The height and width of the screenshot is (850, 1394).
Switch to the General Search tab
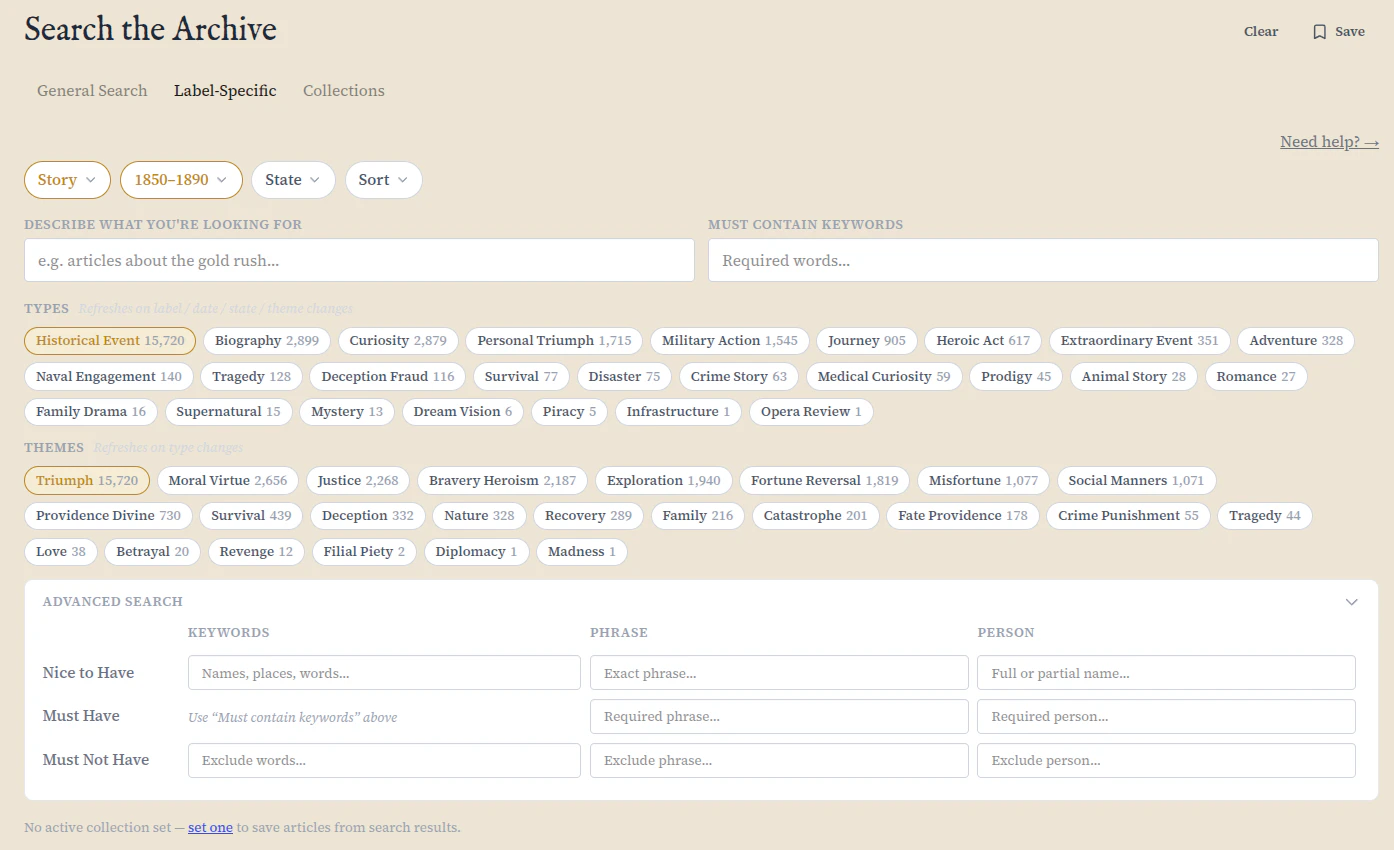point(92,90)
